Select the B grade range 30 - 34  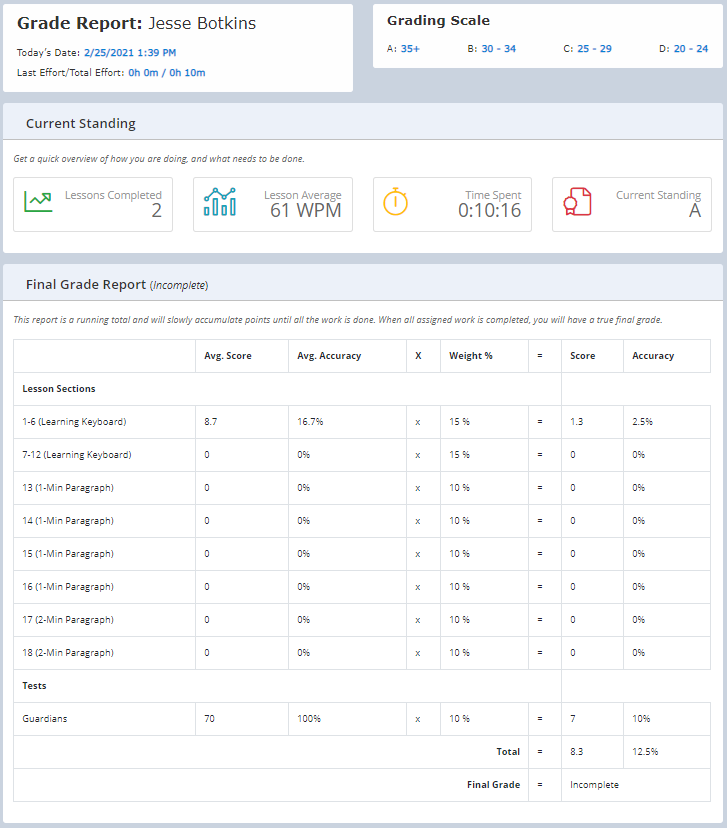pos(498,48)
